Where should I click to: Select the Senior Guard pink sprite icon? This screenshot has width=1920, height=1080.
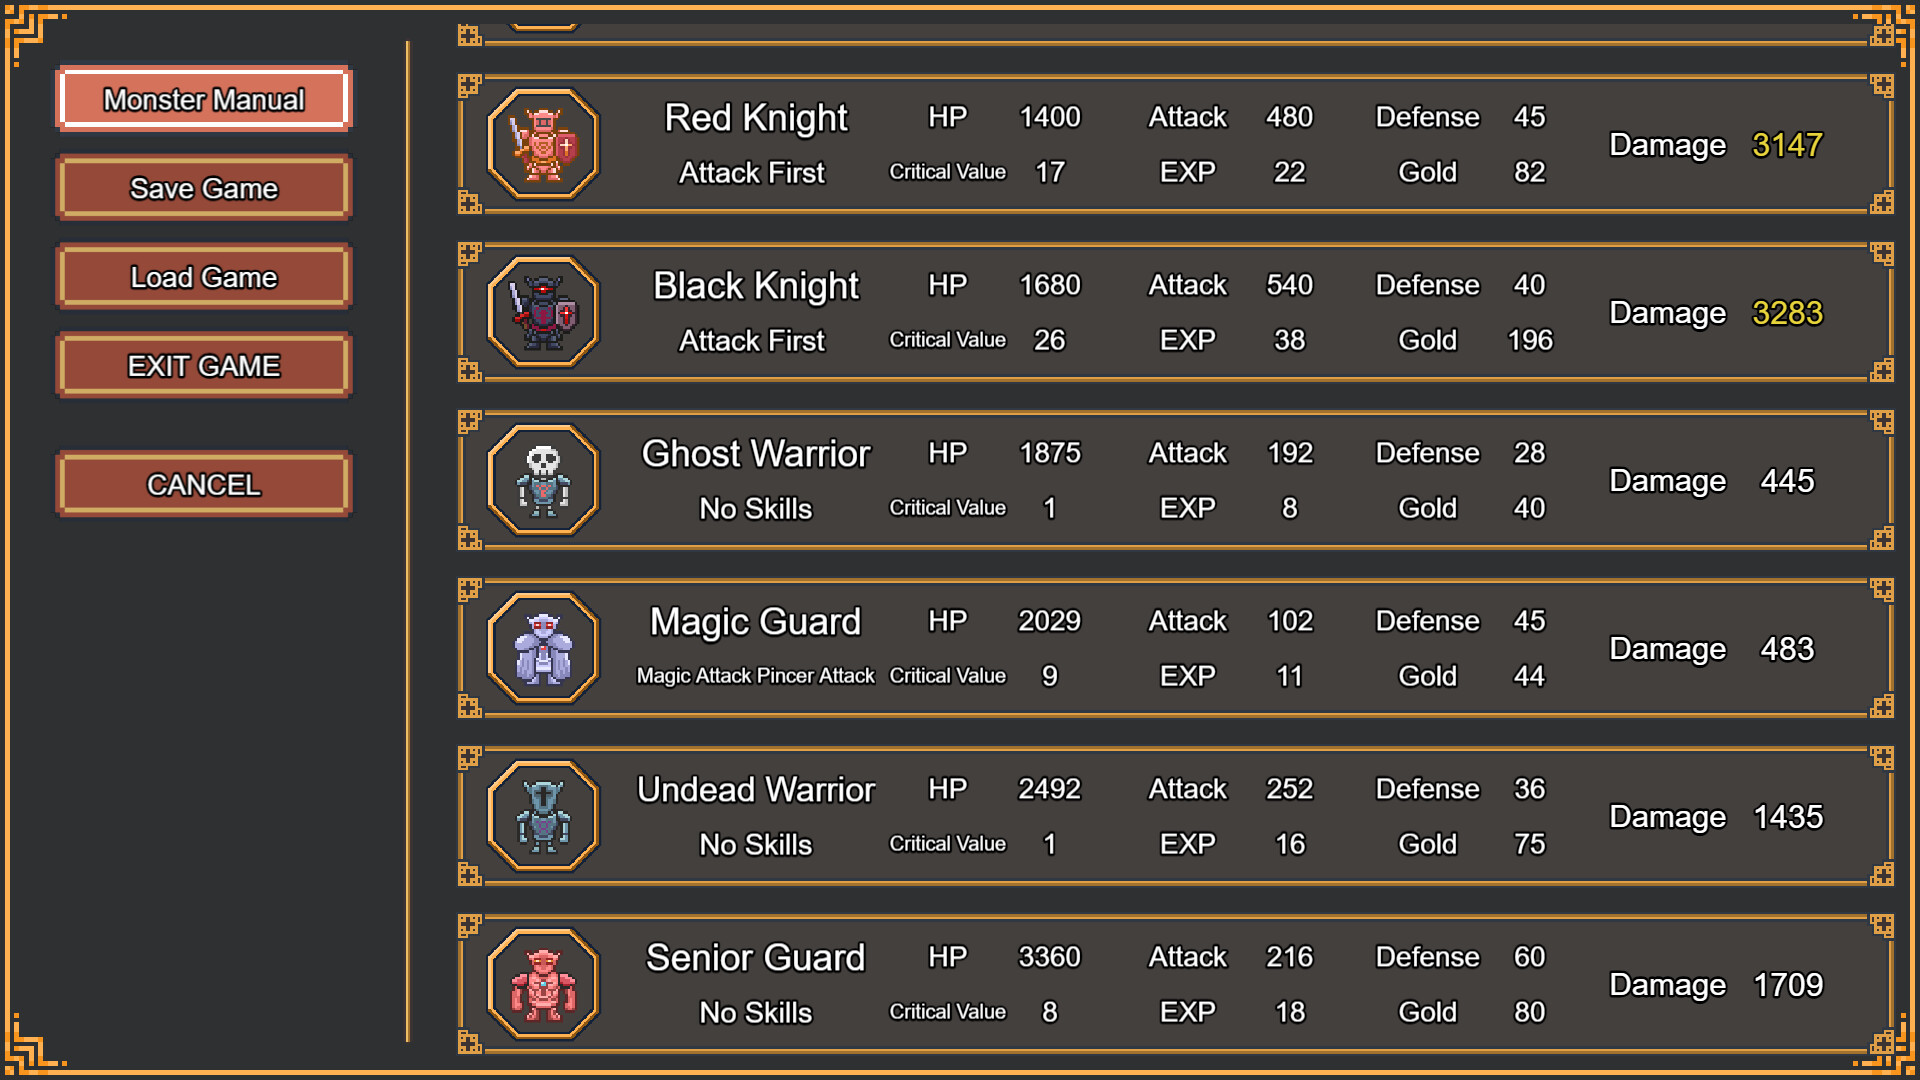point(541,983)
